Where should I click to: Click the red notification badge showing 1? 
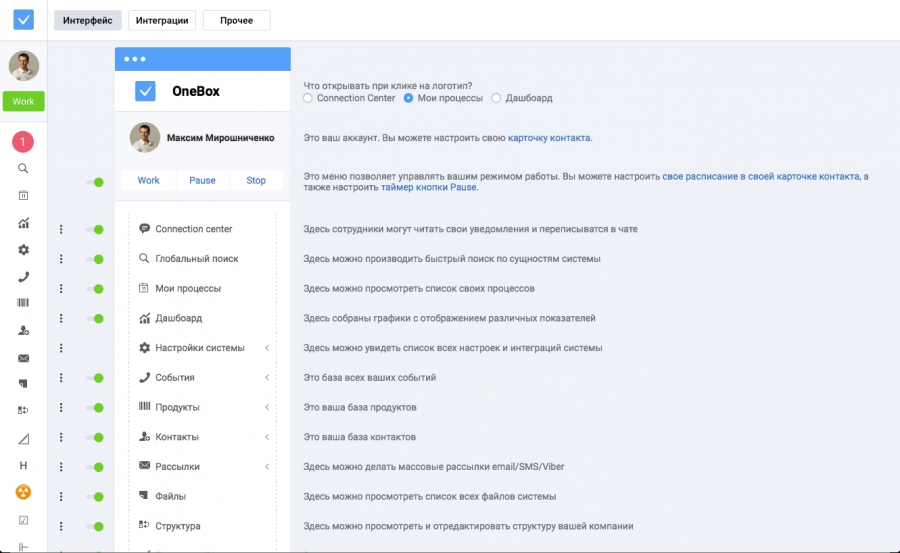(23, 142)
